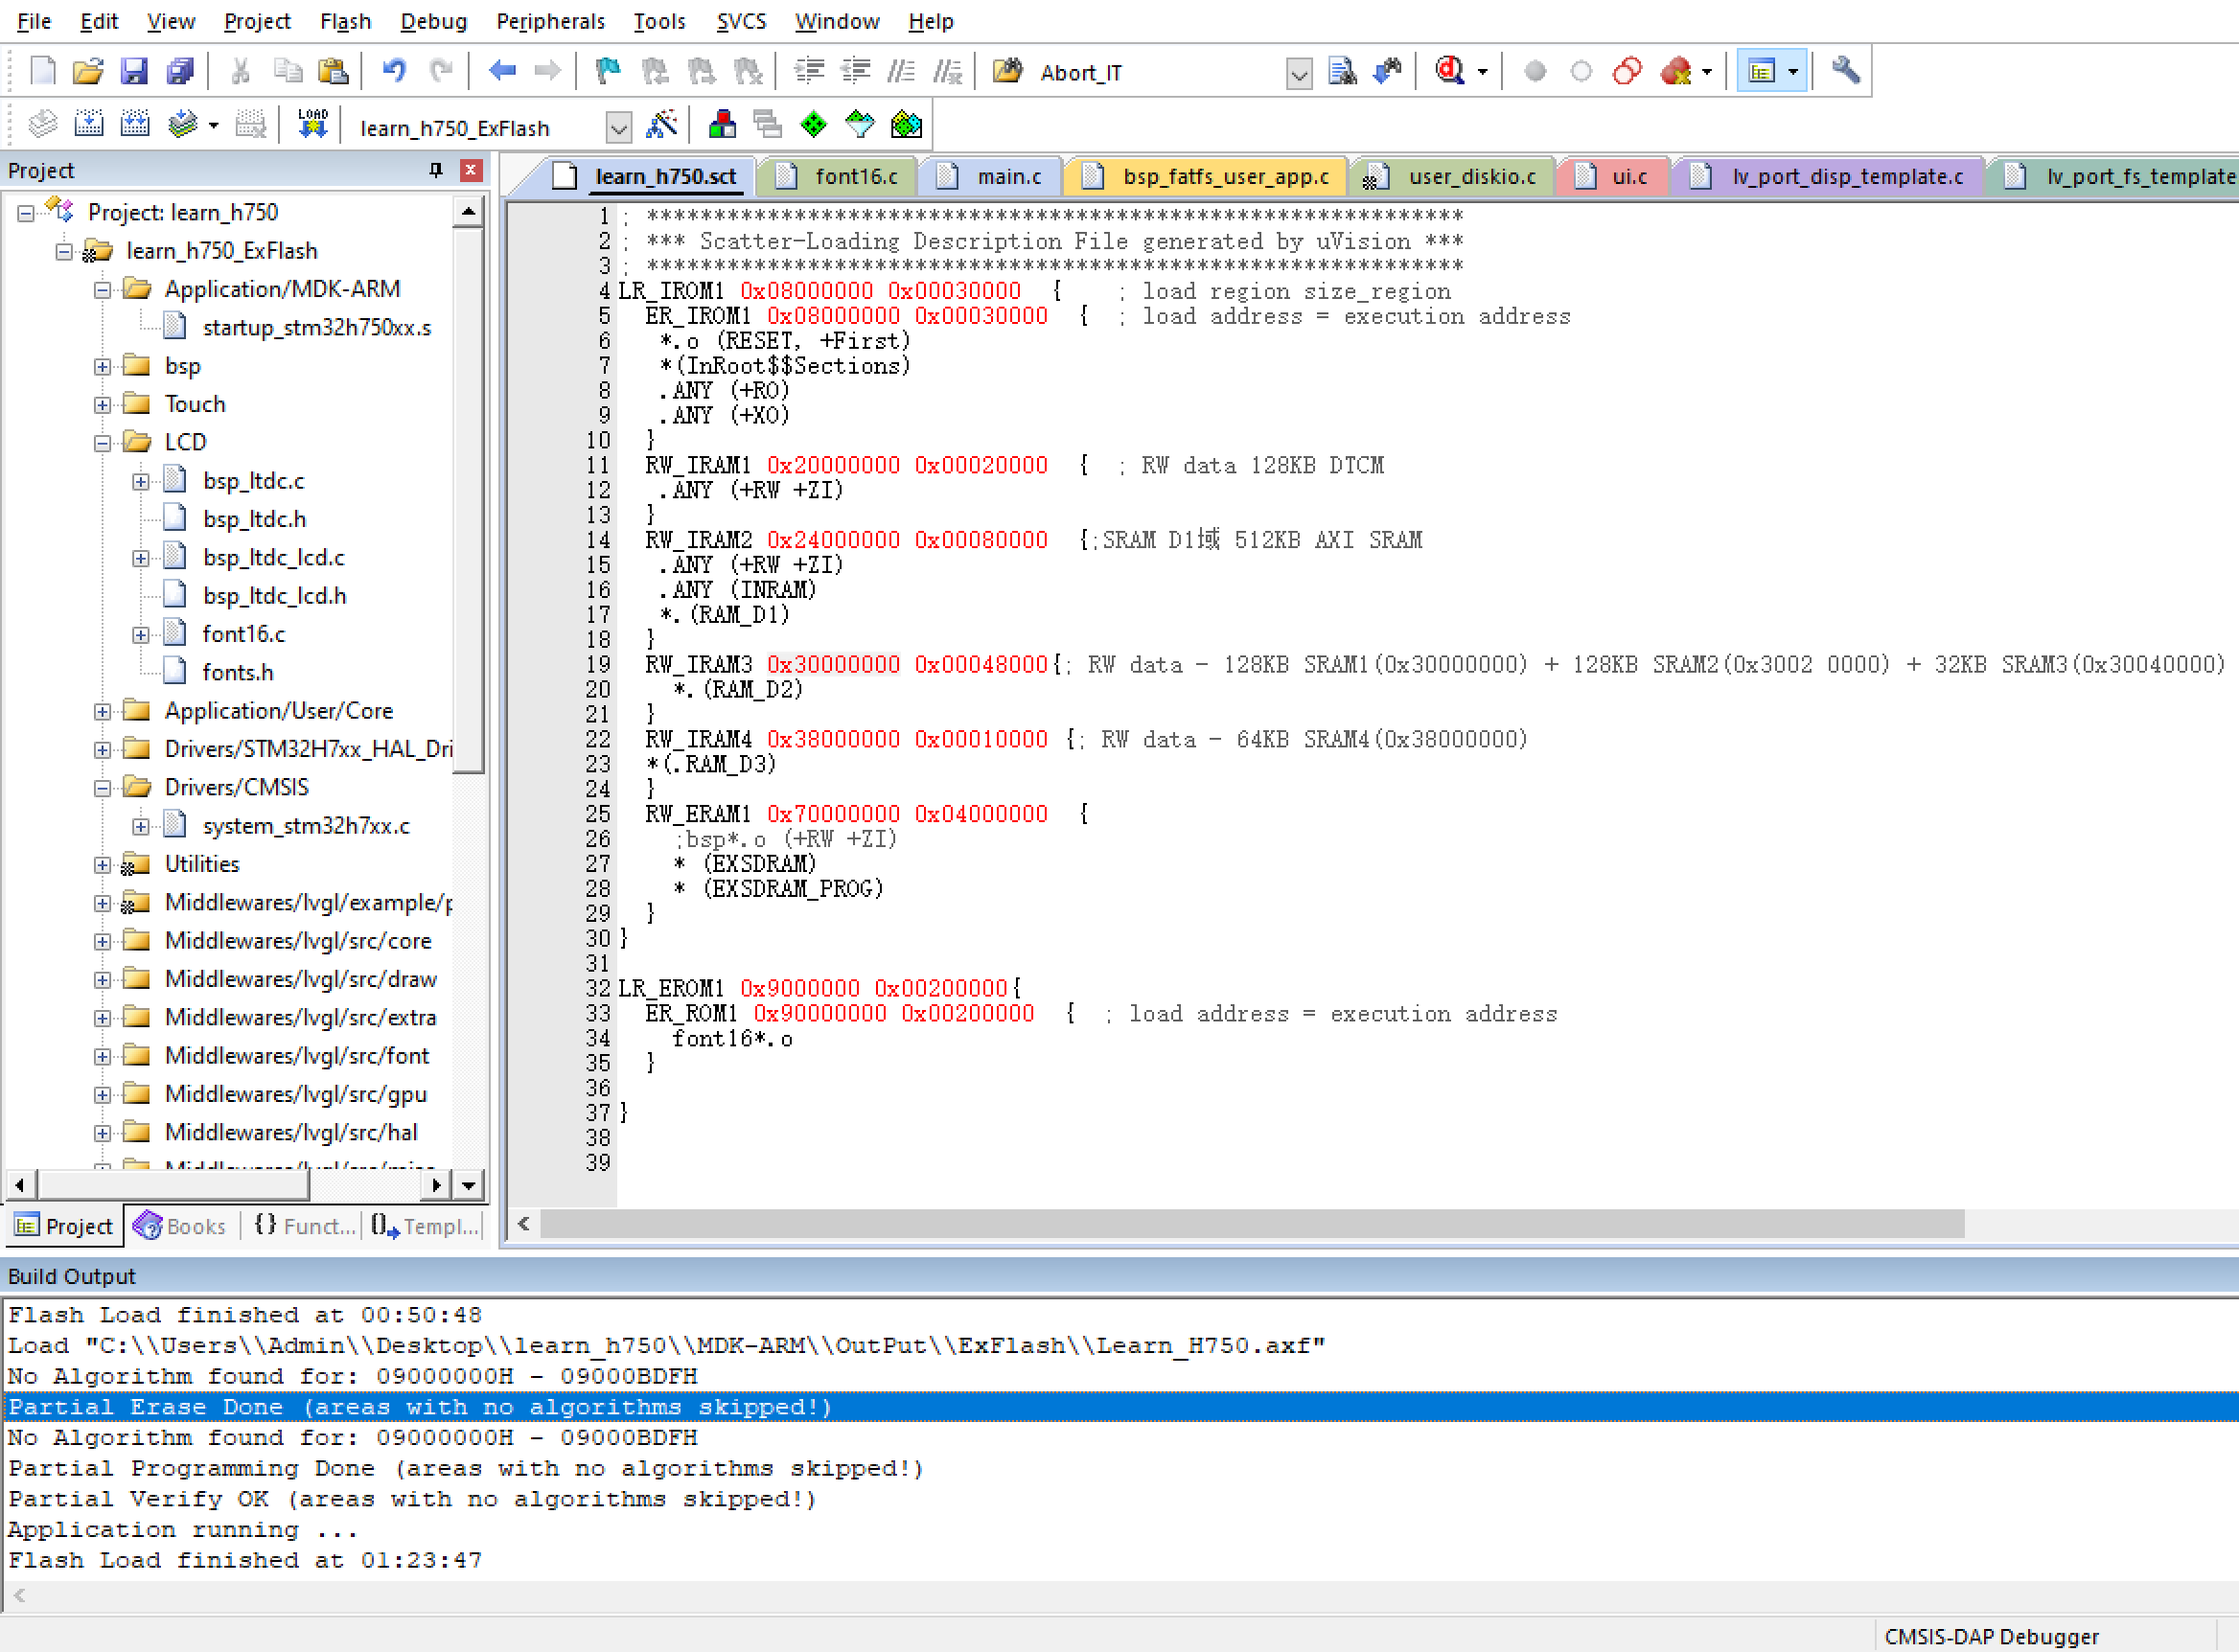
Task: Switch to the font16.c tab
Action: (840, 176)
